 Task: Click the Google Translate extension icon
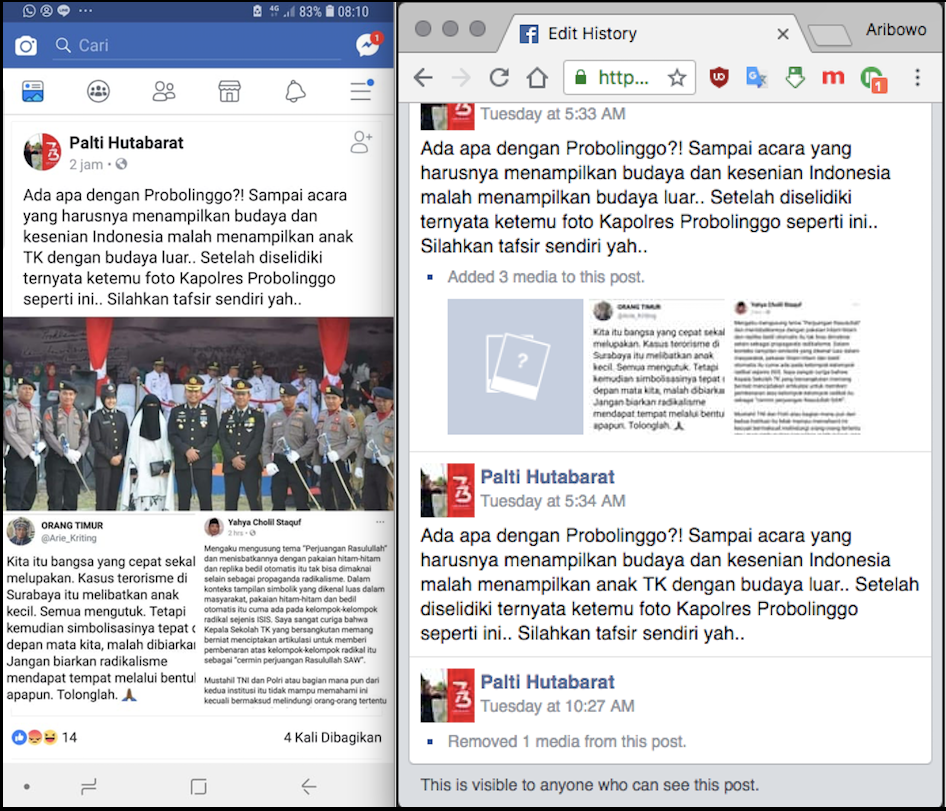tap(756, 77)
